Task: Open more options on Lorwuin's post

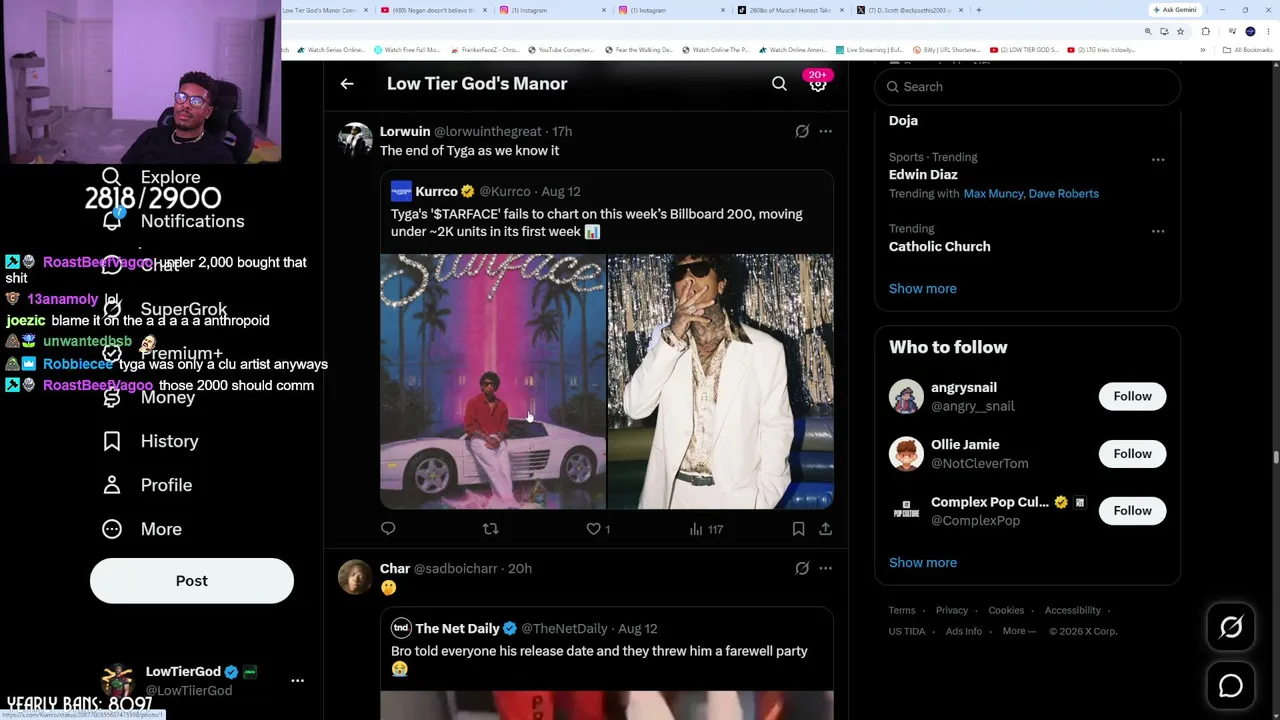Action: (x=825, y=131)
